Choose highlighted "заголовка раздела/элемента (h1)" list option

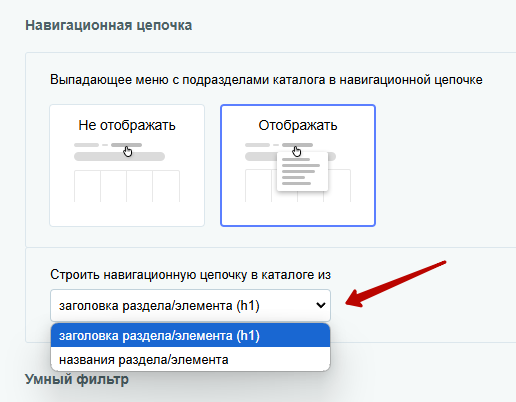(190, 335)
